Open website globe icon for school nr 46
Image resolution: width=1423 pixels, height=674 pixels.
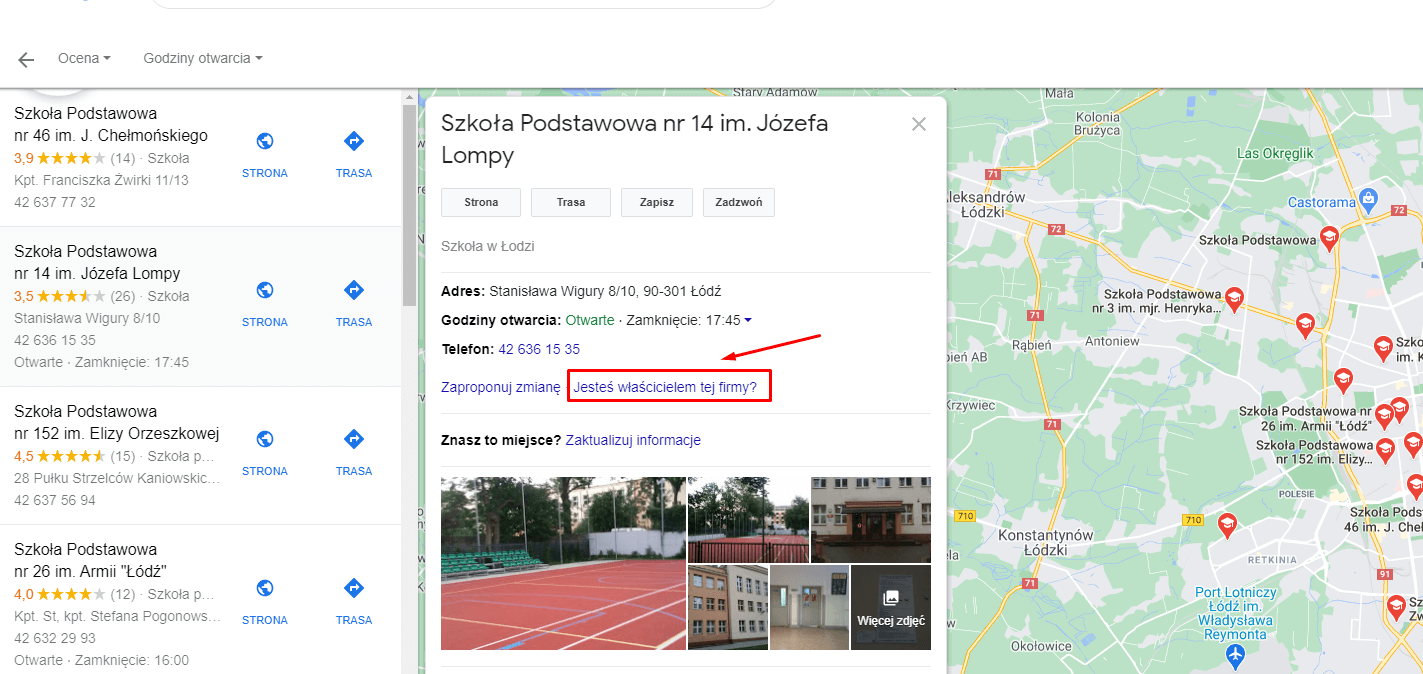click(x=265, y=141)
